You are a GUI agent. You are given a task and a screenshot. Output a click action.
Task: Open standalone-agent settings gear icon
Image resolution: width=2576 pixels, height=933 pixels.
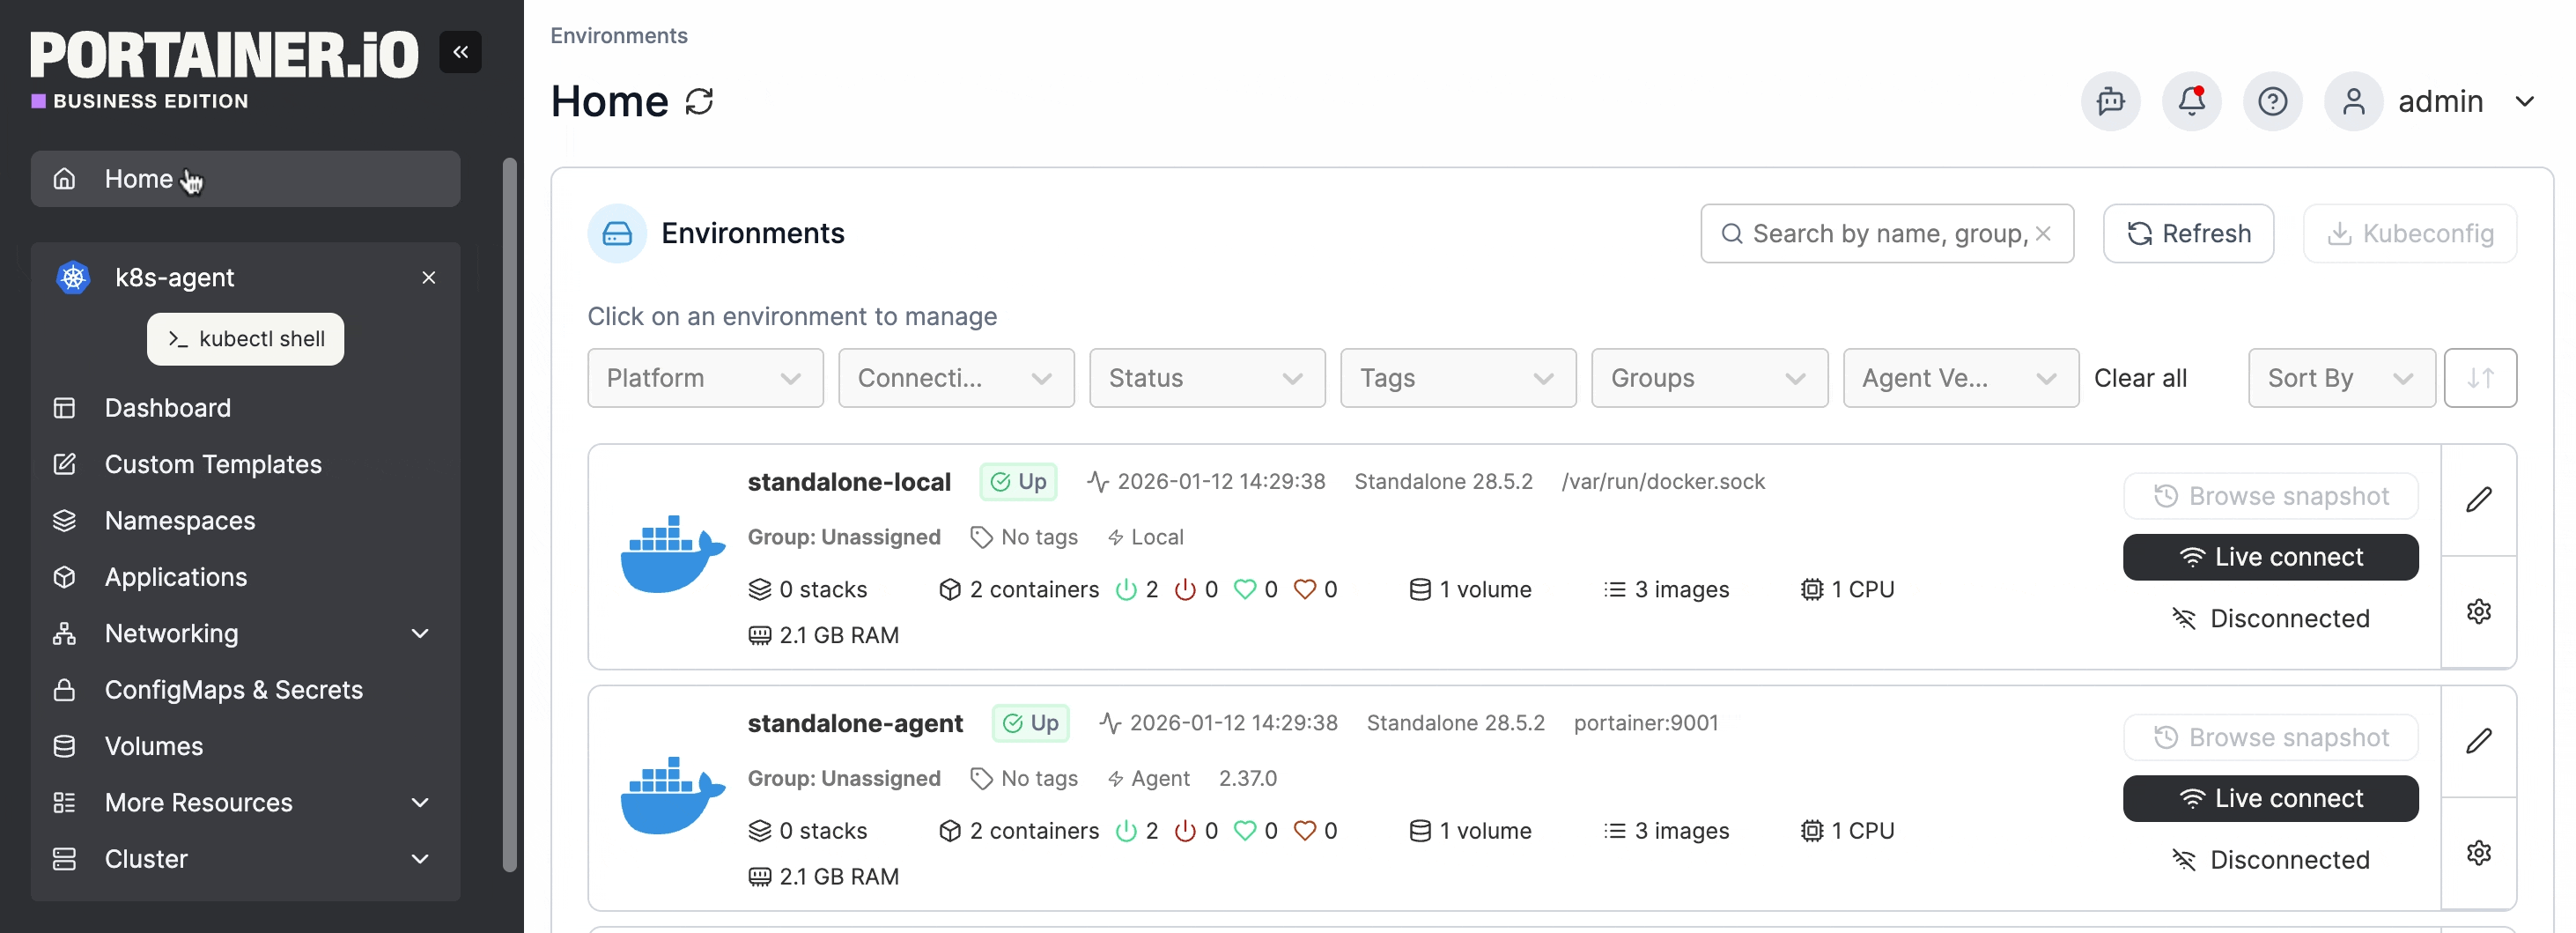click(2478, 853)
